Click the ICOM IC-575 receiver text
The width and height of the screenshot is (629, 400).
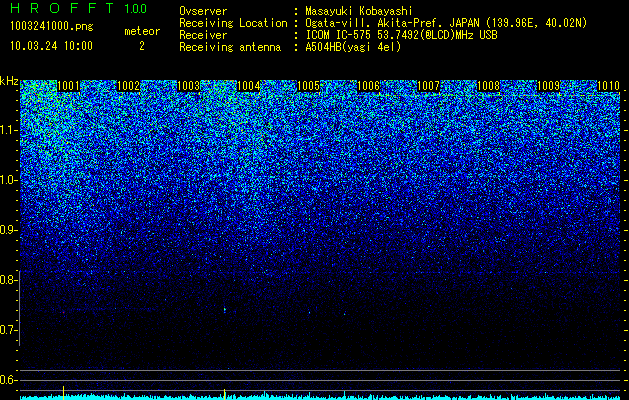click(401, 35)
